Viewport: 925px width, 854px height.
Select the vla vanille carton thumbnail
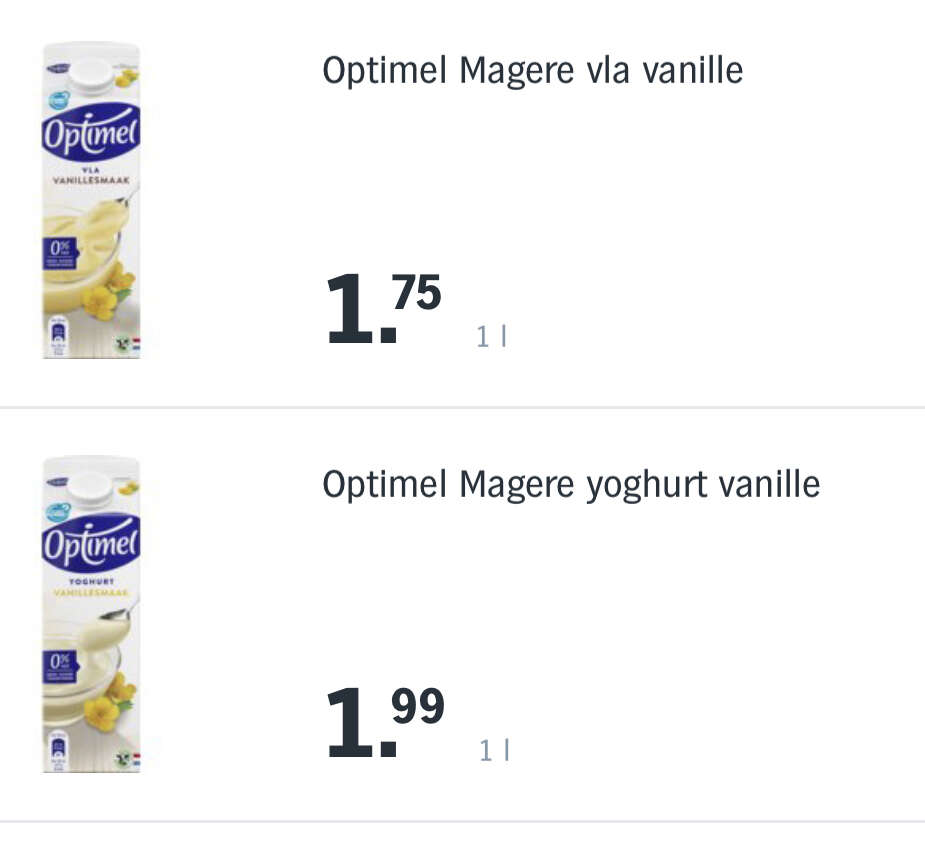[91, 200]
